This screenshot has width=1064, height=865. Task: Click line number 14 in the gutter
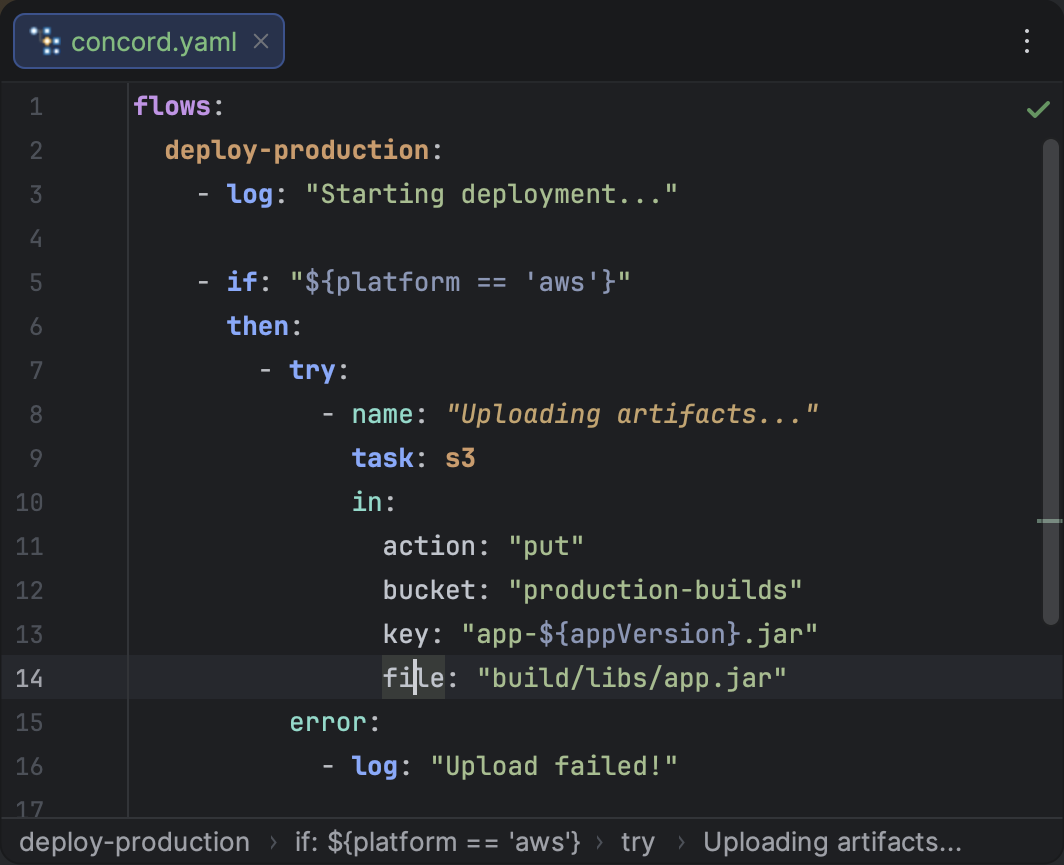pos(30,678)
